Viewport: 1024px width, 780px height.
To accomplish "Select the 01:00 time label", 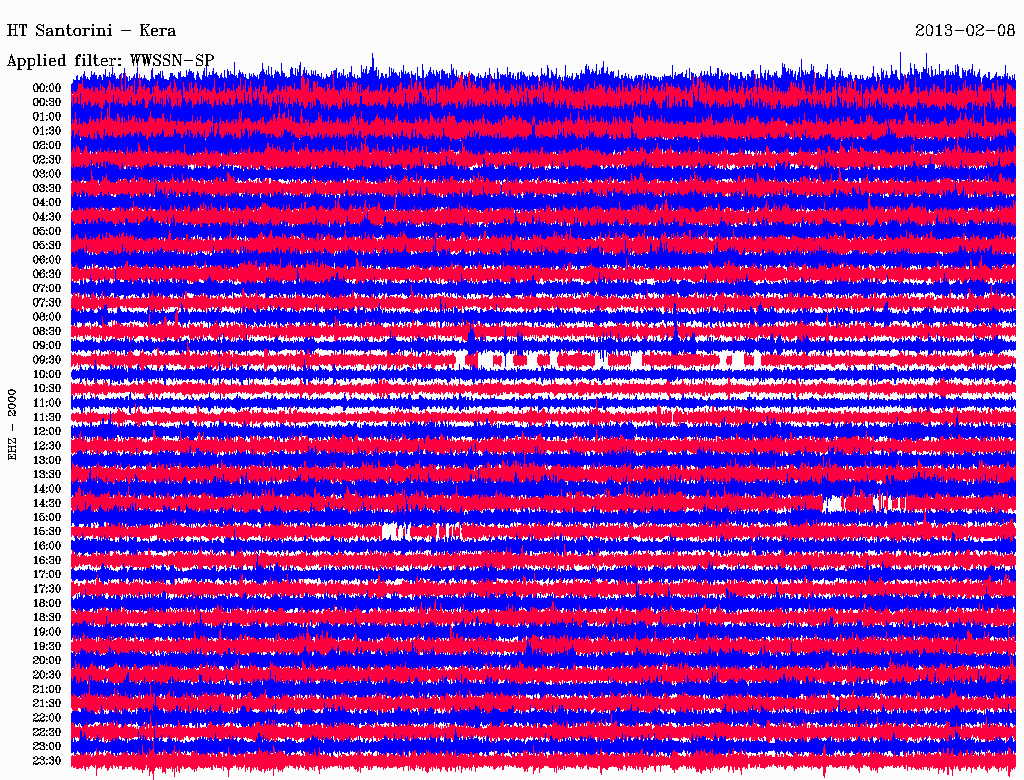I will click(47, 117).
